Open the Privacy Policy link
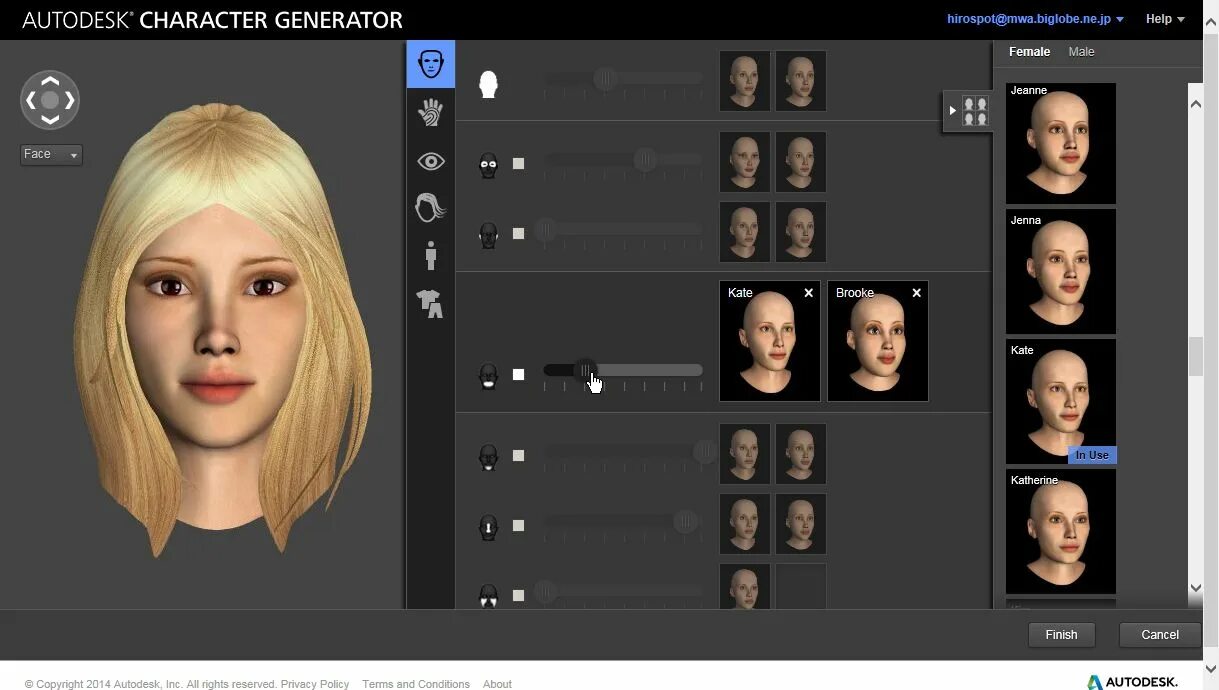This screenshot has height=690, width=1219. (x=315, y=684)
